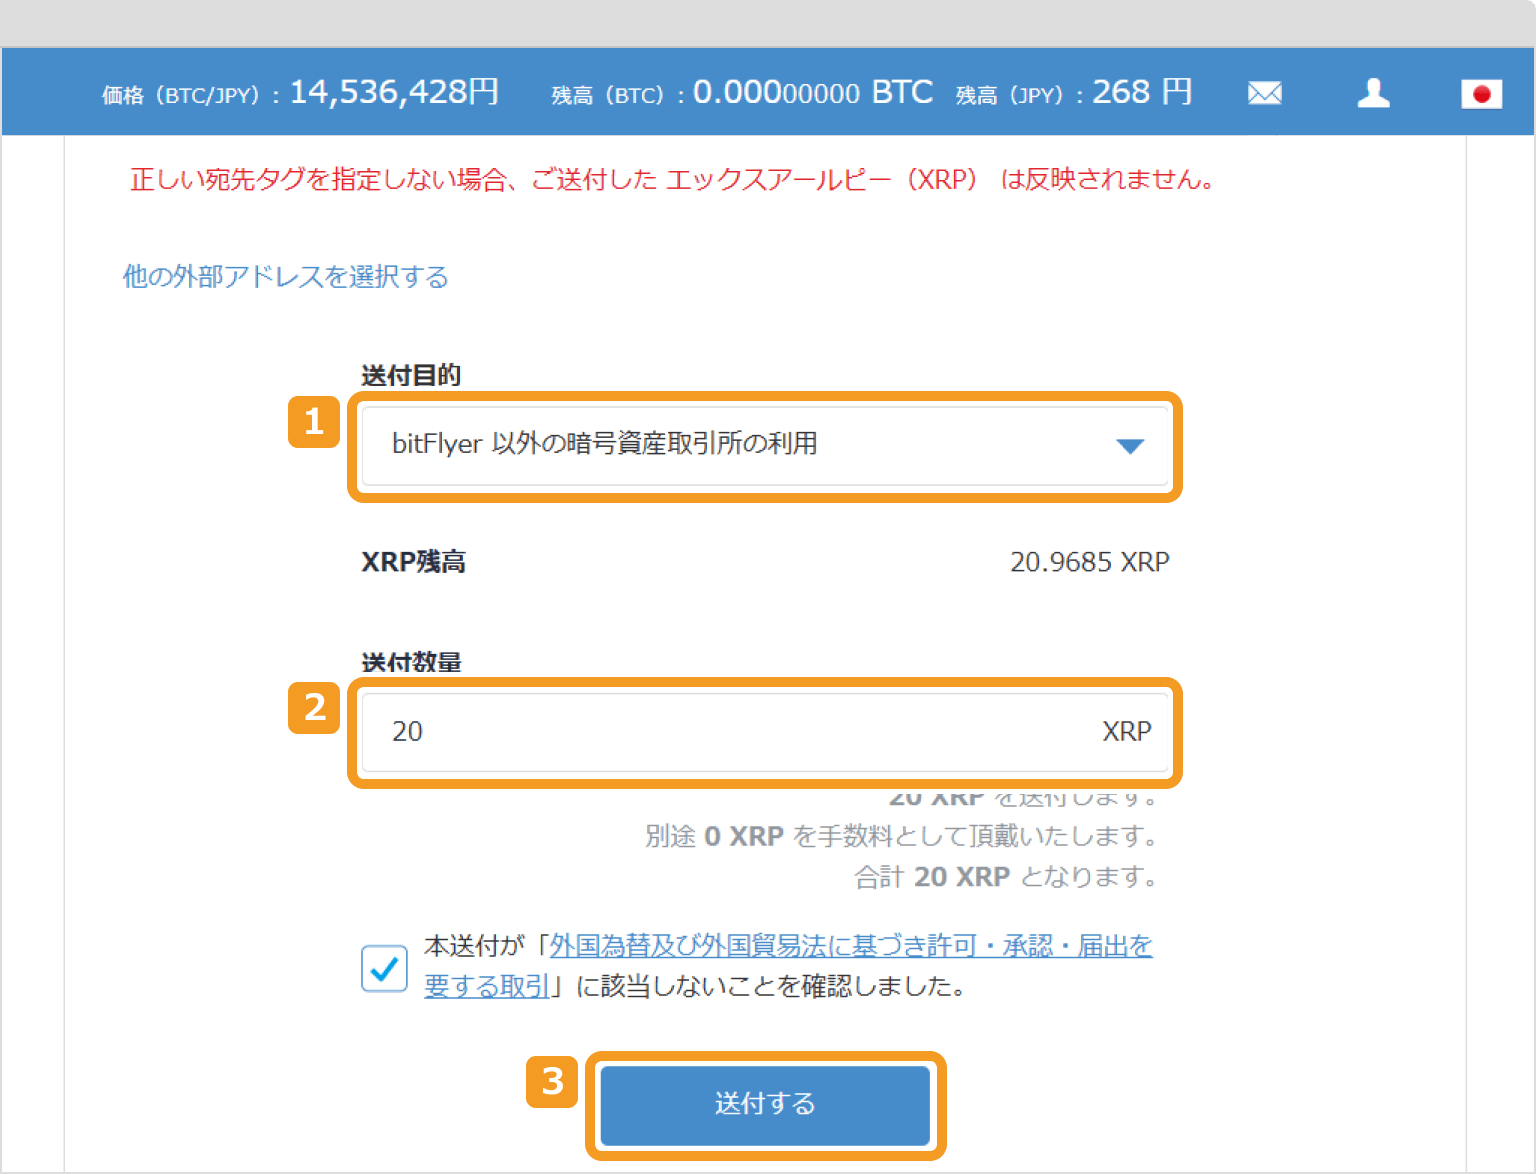The image size is (1536, 1174).
Task: Click the orange step 1 badge
Action: pos(314,423)
